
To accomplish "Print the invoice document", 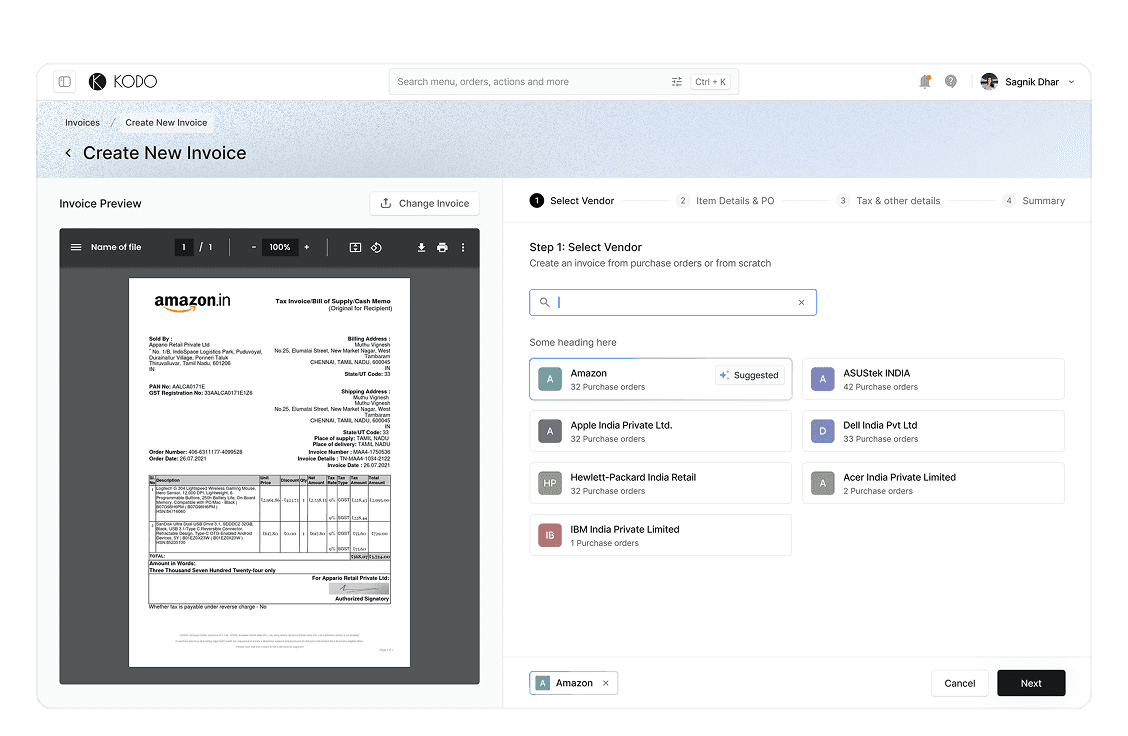I will [x=442, y=247].
